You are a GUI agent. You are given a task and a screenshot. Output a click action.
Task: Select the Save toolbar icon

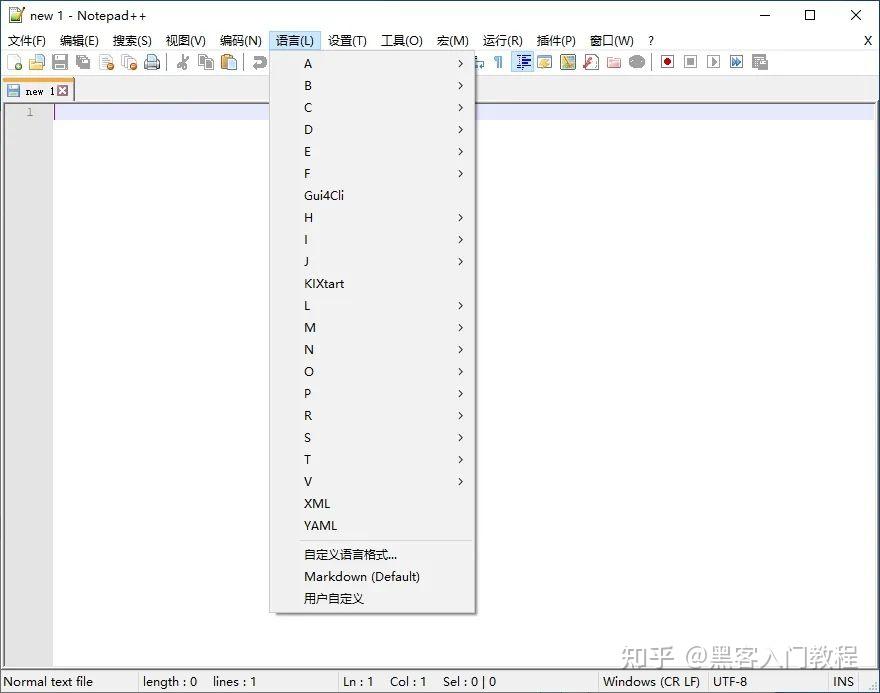60,61
